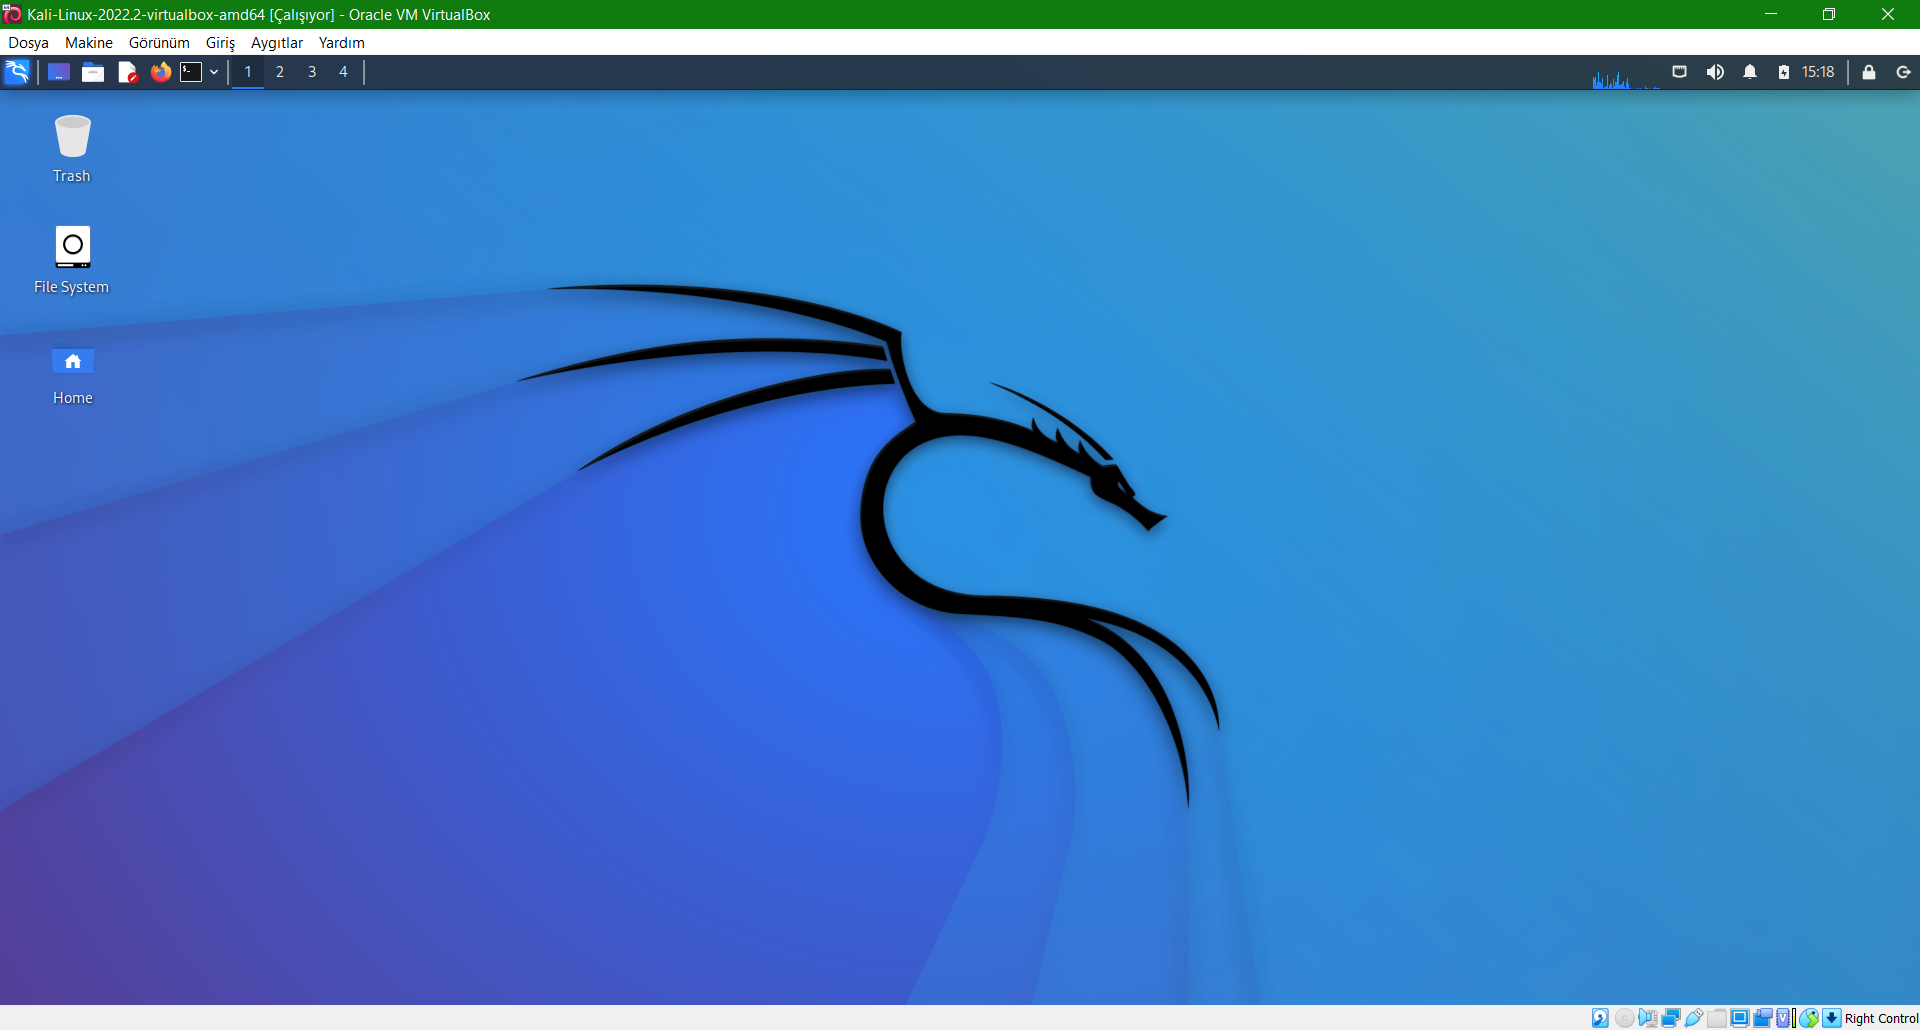This screenshot has height=1030, width=1920.
Task: Click VirtualBox recording indicator
Action: tap(1763, 1018)
